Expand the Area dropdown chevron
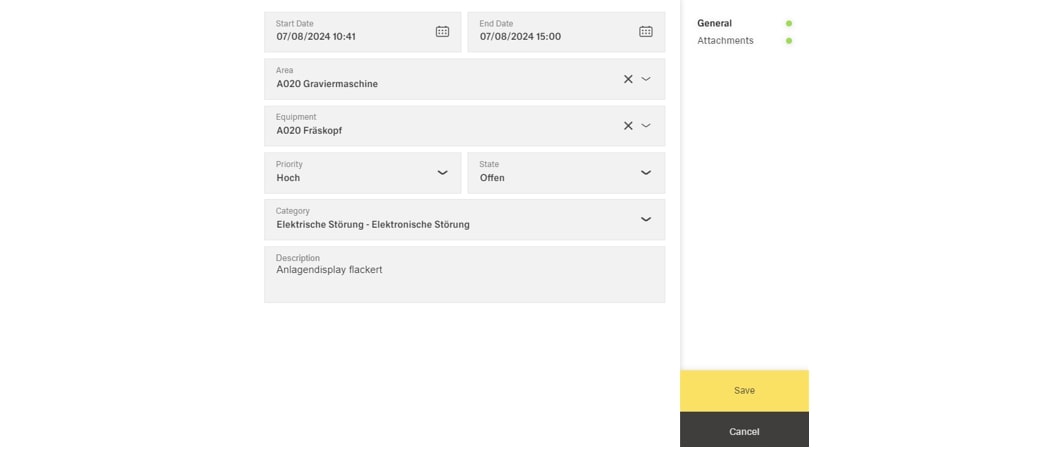Viewport: 1042px width, 457px height. [646, 79]
